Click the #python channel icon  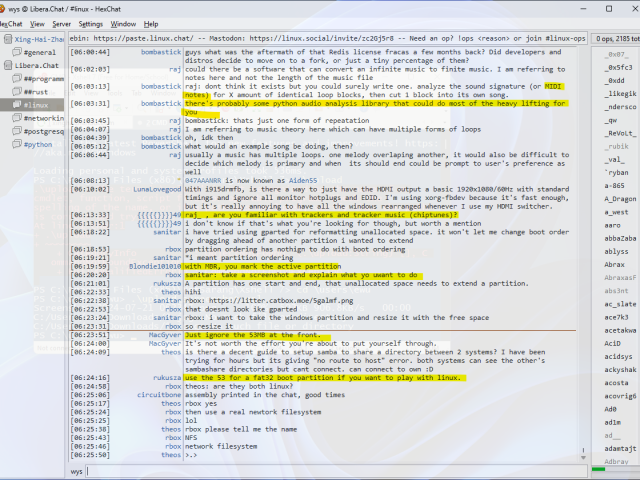click(x=17, y=144)
